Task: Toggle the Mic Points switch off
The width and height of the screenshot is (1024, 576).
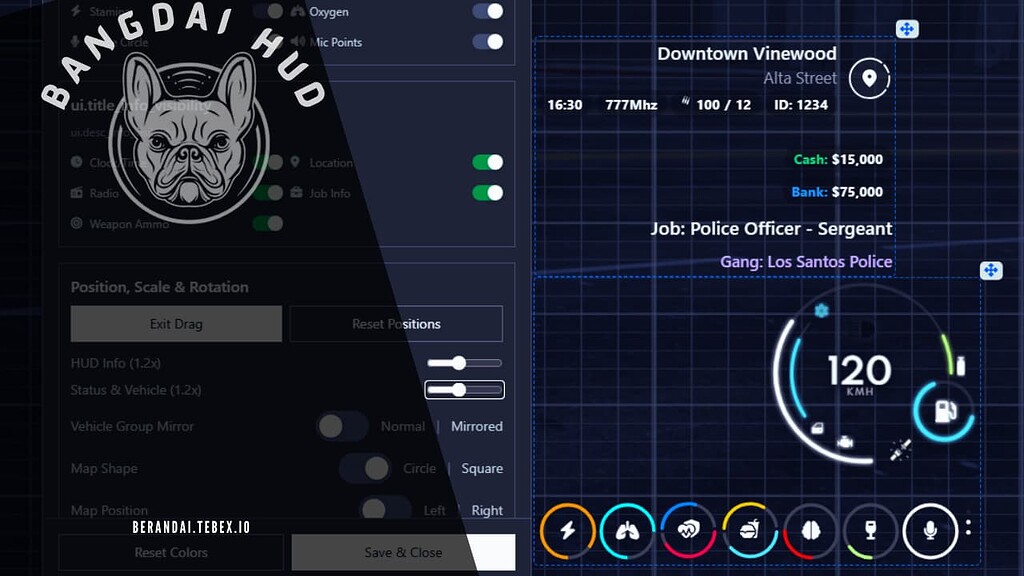Action: (x=487, y=42)
